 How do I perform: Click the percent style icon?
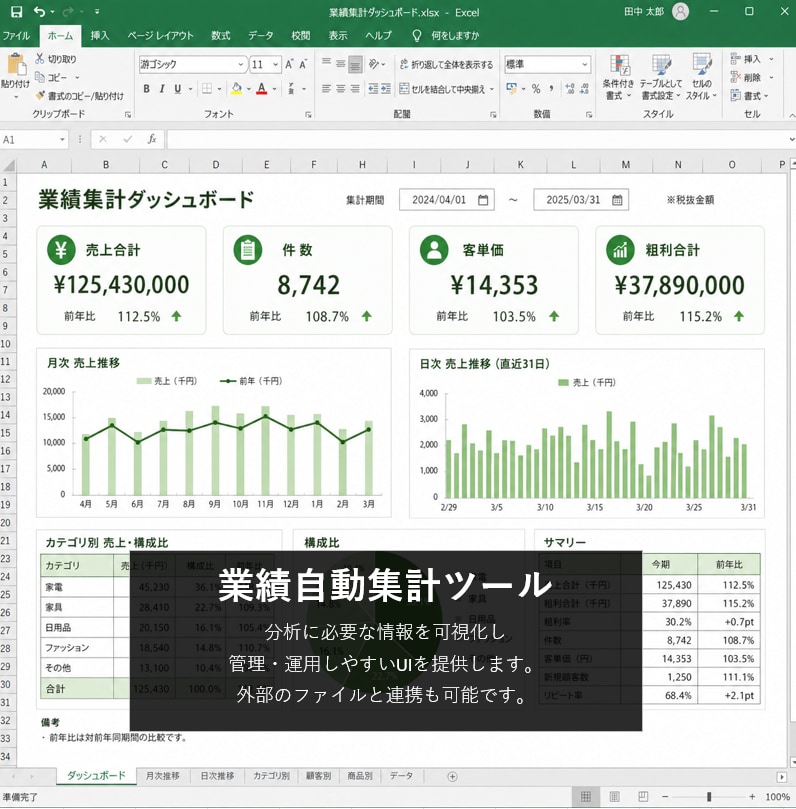point(536,89)
